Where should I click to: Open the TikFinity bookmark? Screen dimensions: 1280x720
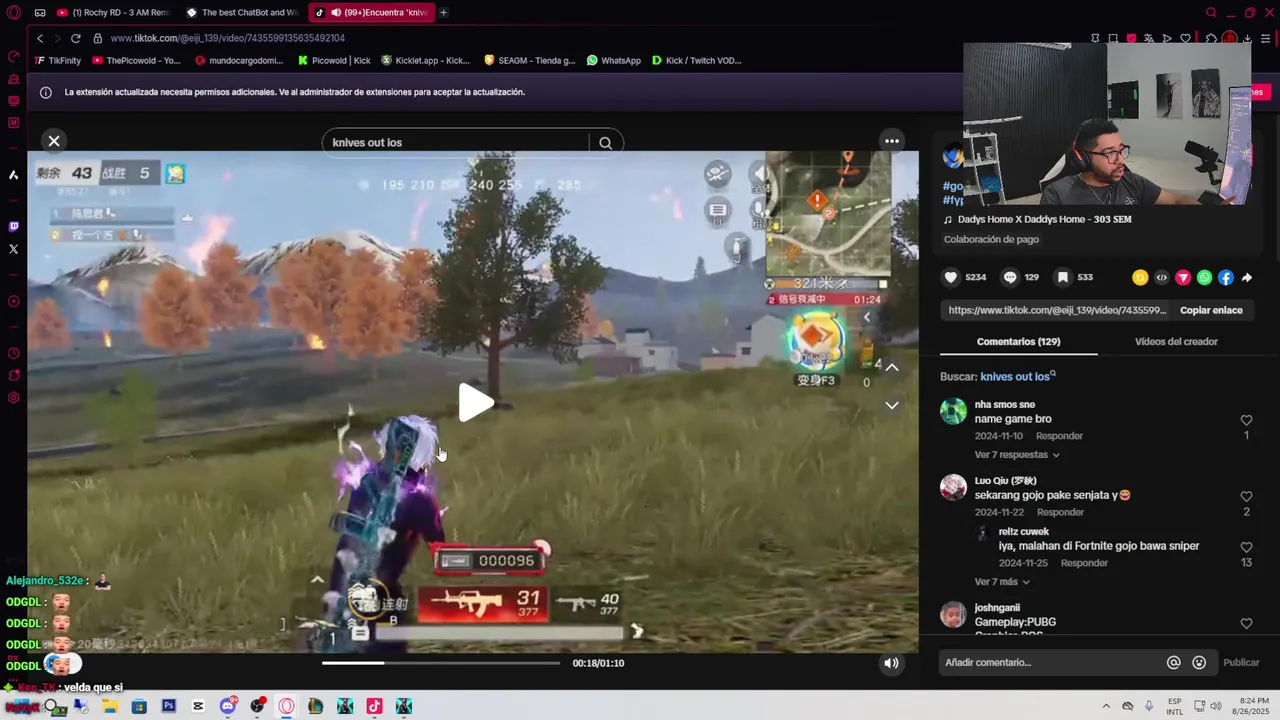[58, 60]
